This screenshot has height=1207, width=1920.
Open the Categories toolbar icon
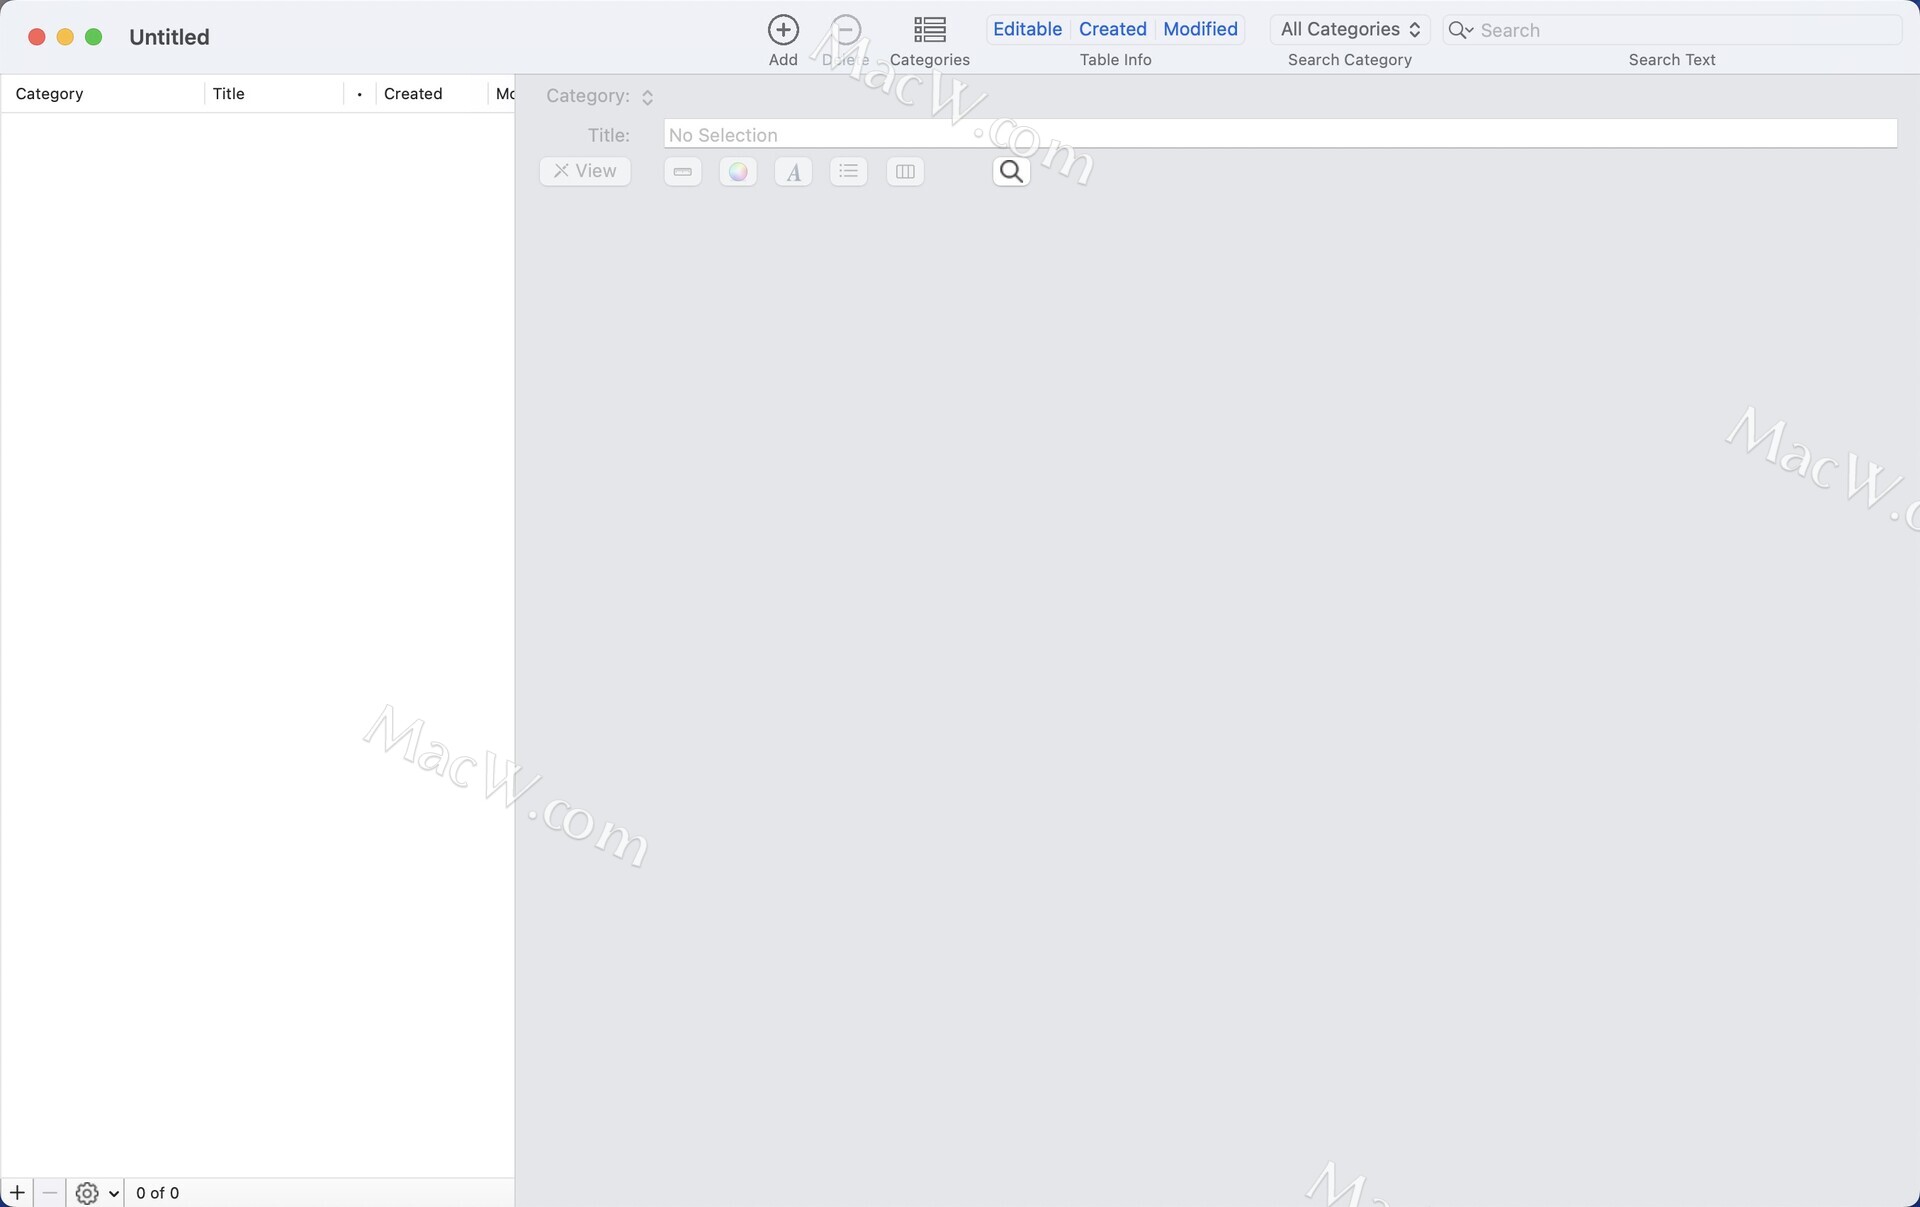click(929, 30)
